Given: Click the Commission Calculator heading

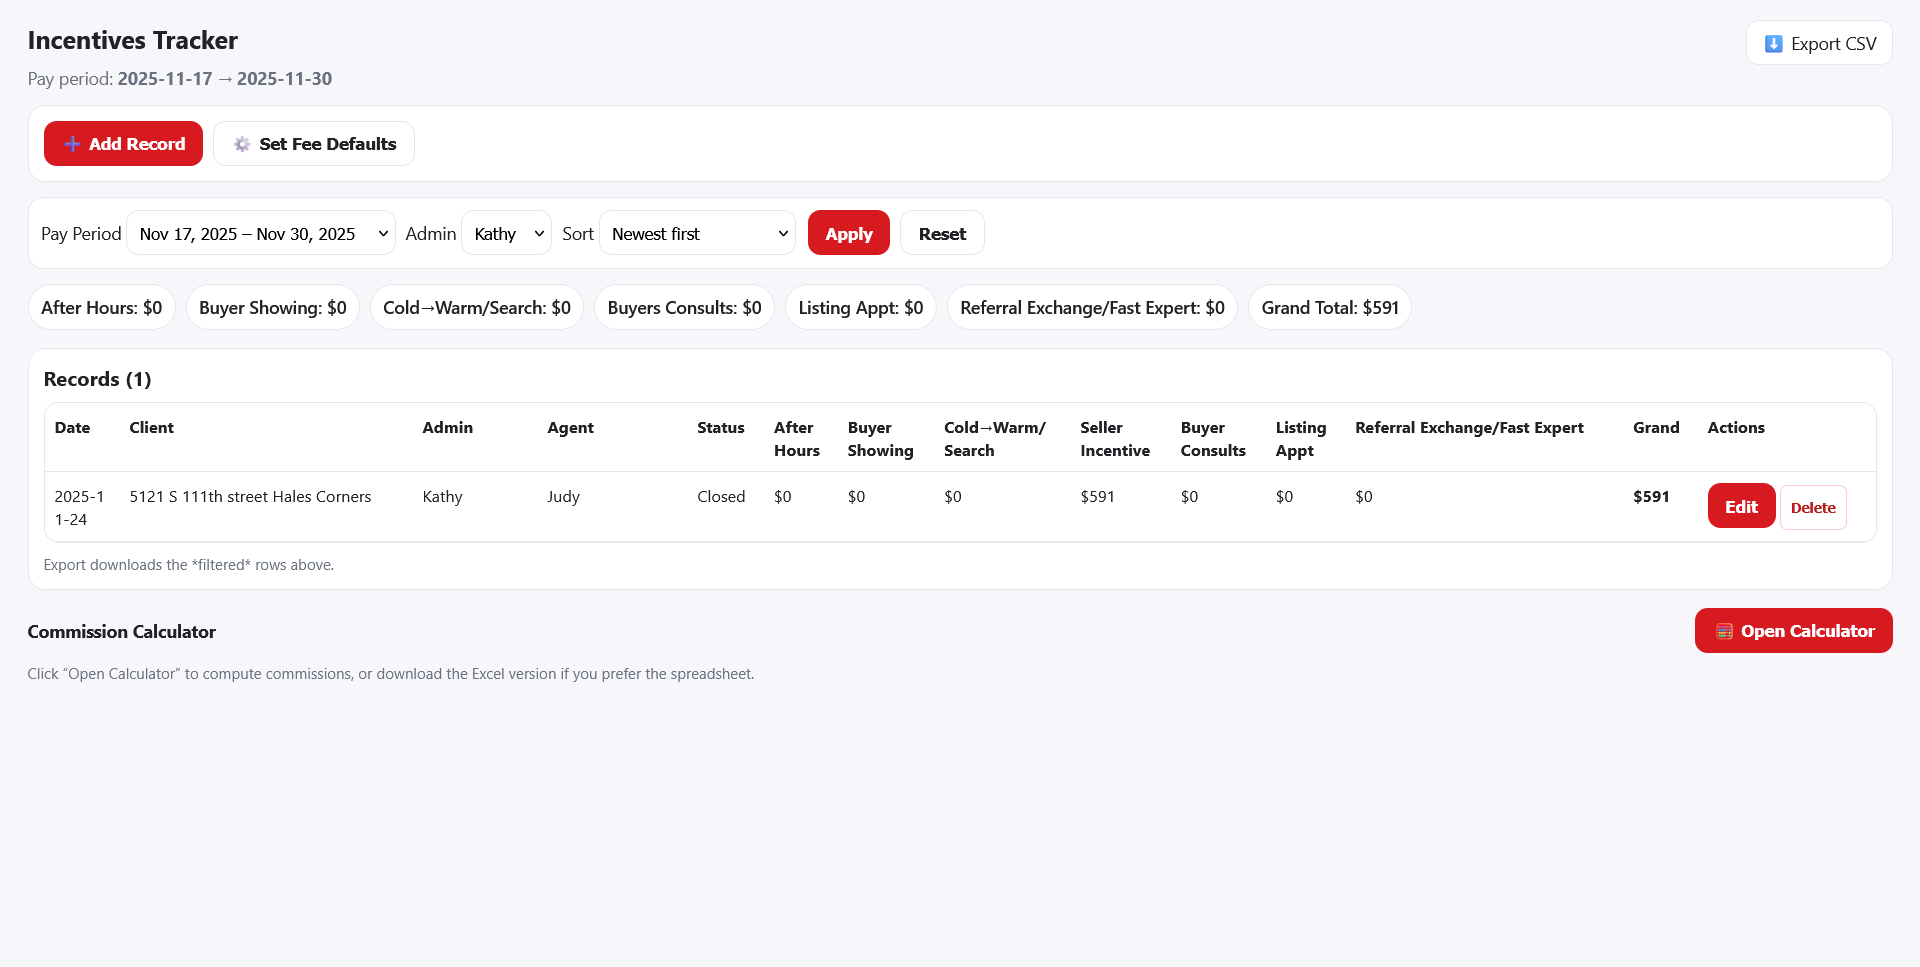Looking at the screenshot, I should point(122,631).
